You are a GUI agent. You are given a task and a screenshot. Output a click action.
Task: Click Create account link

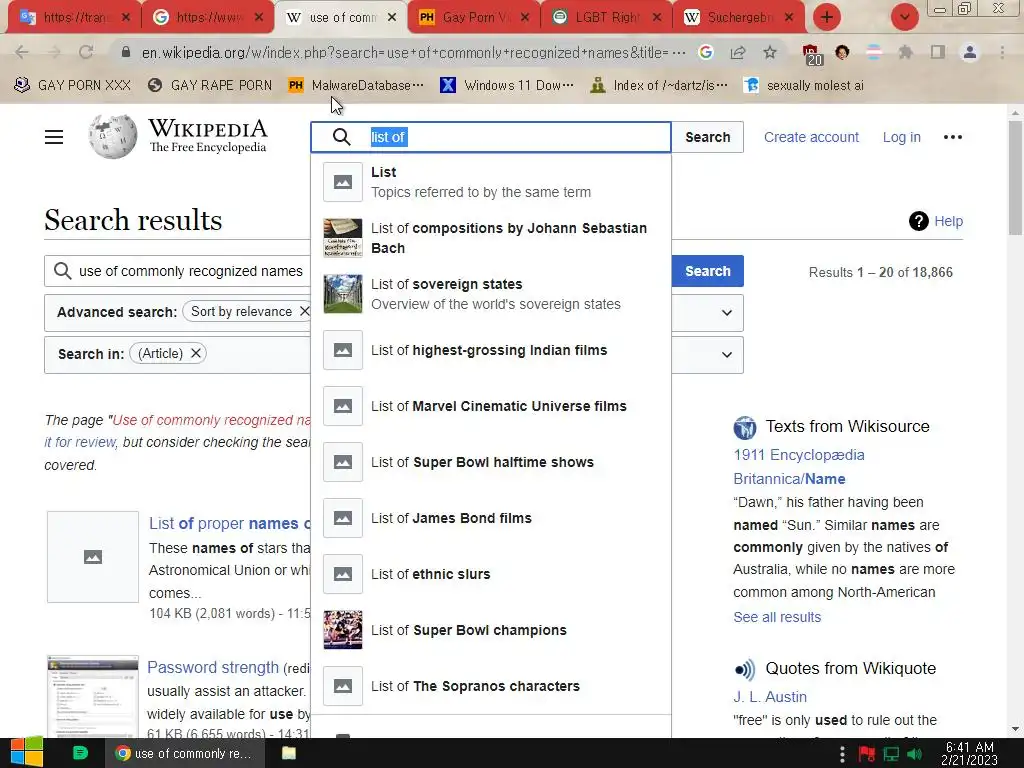click(x=811, y=137)
